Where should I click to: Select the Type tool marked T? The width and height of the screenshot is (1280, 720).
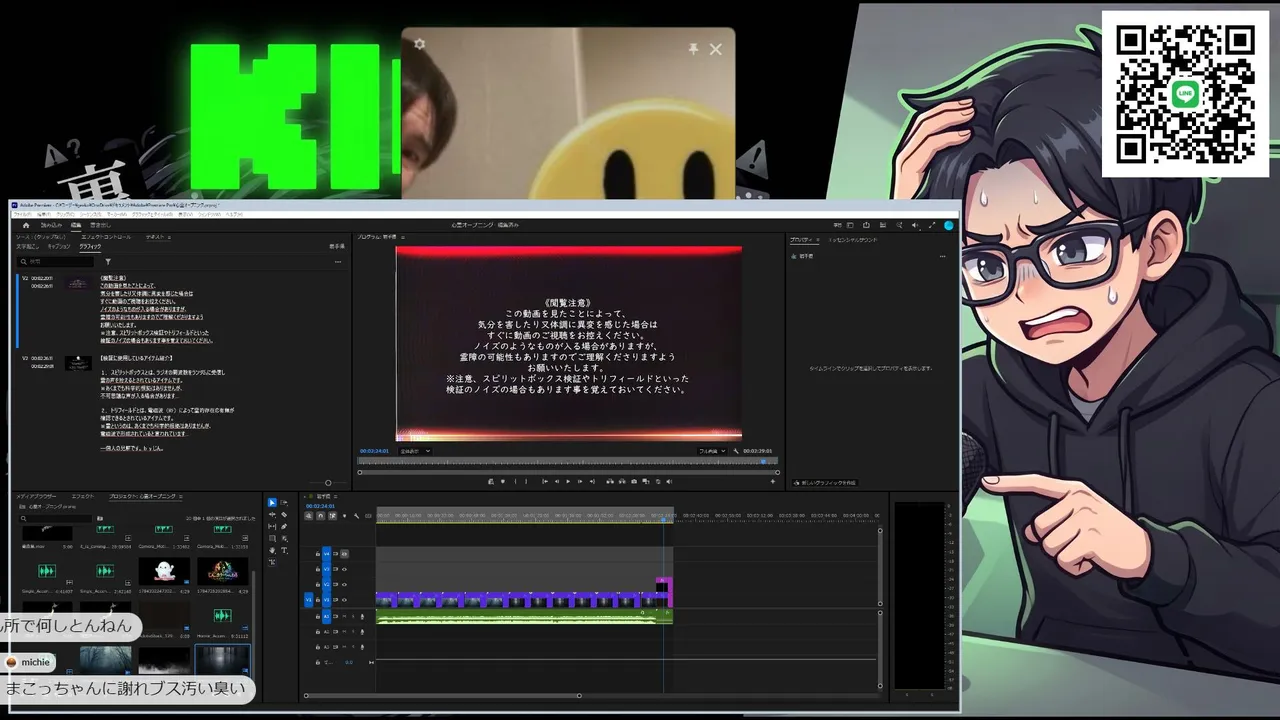(284, 550)
